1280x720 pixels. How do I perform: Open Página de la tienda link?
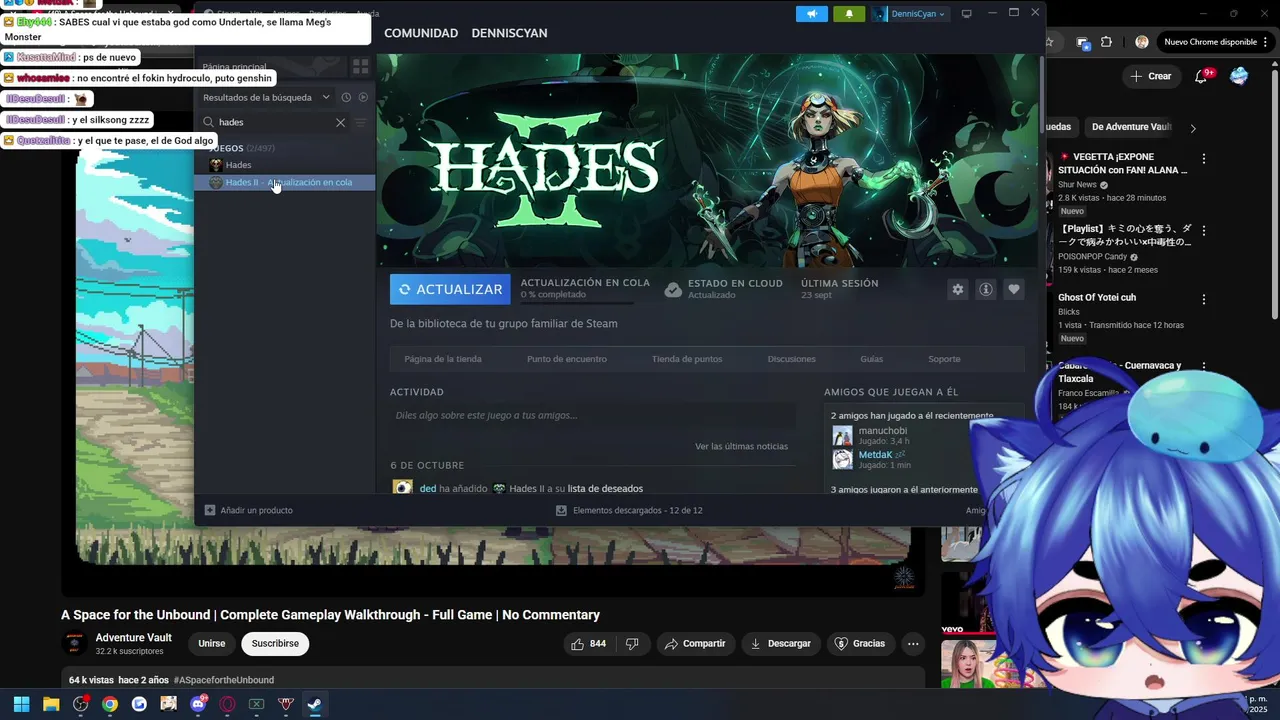click(x=443, y=359)
